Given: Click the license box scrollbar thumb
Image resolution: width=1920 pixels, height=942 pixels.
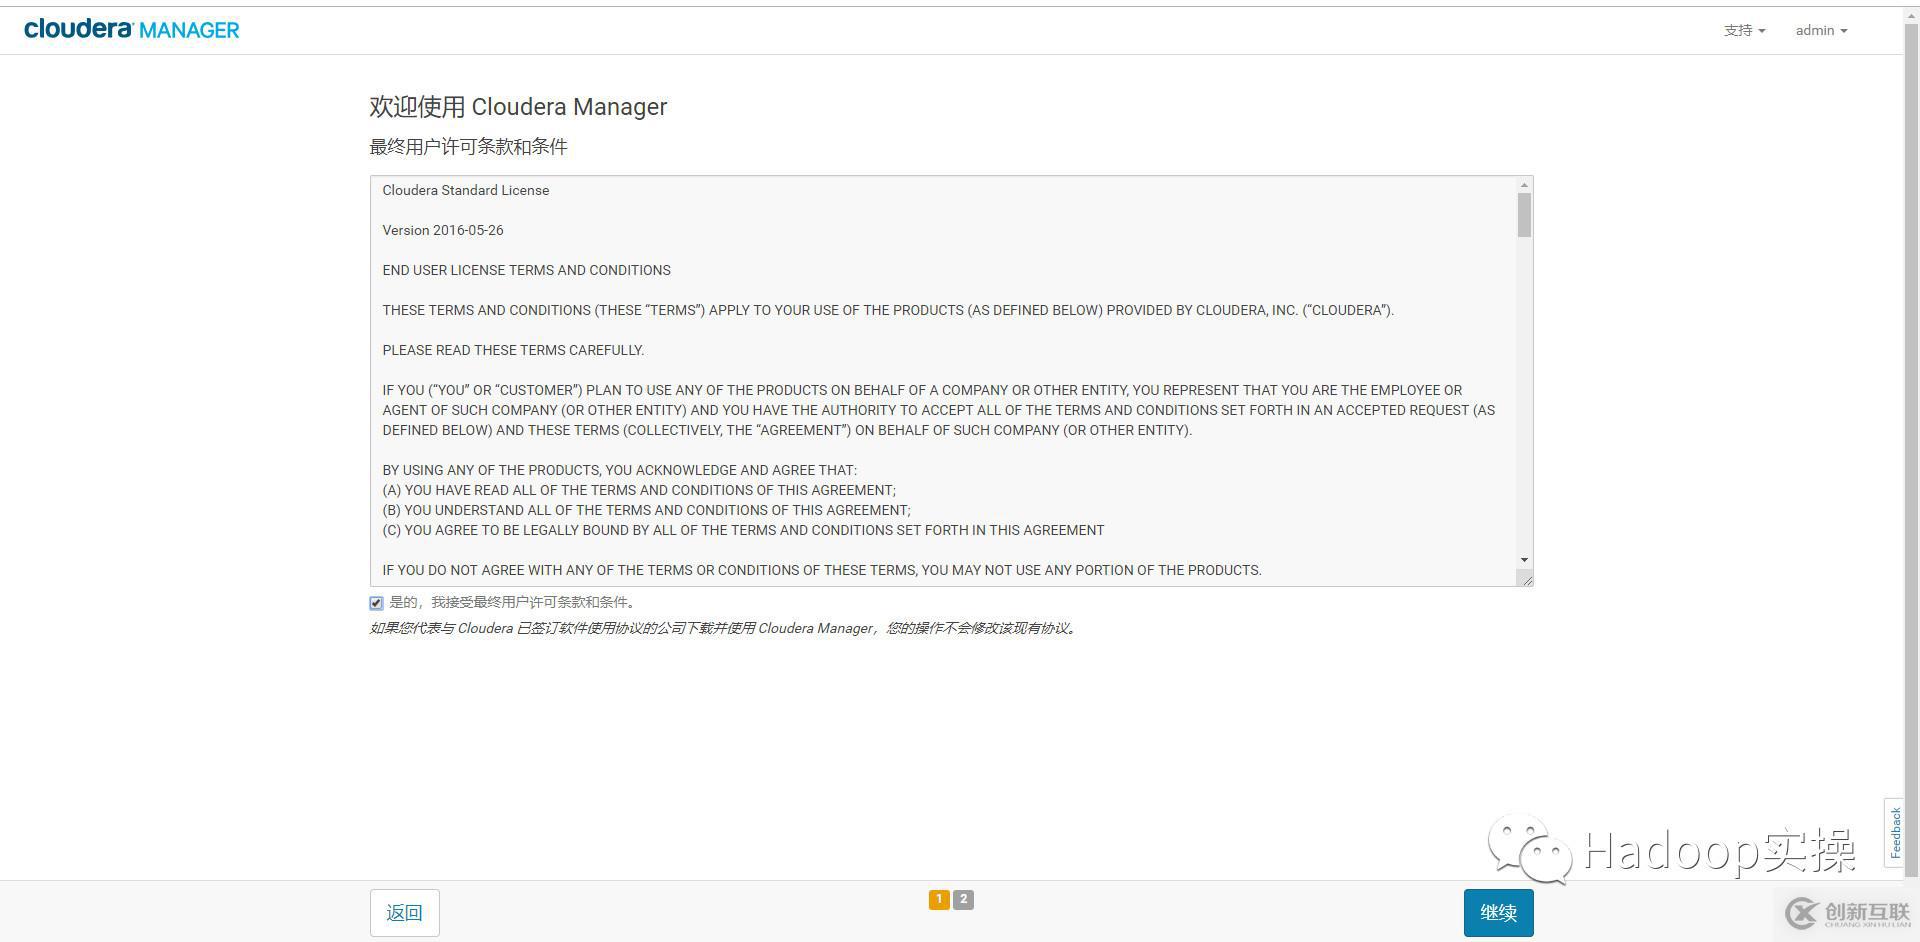Looking at the screenshot, I should click(x=1524, y=215).
